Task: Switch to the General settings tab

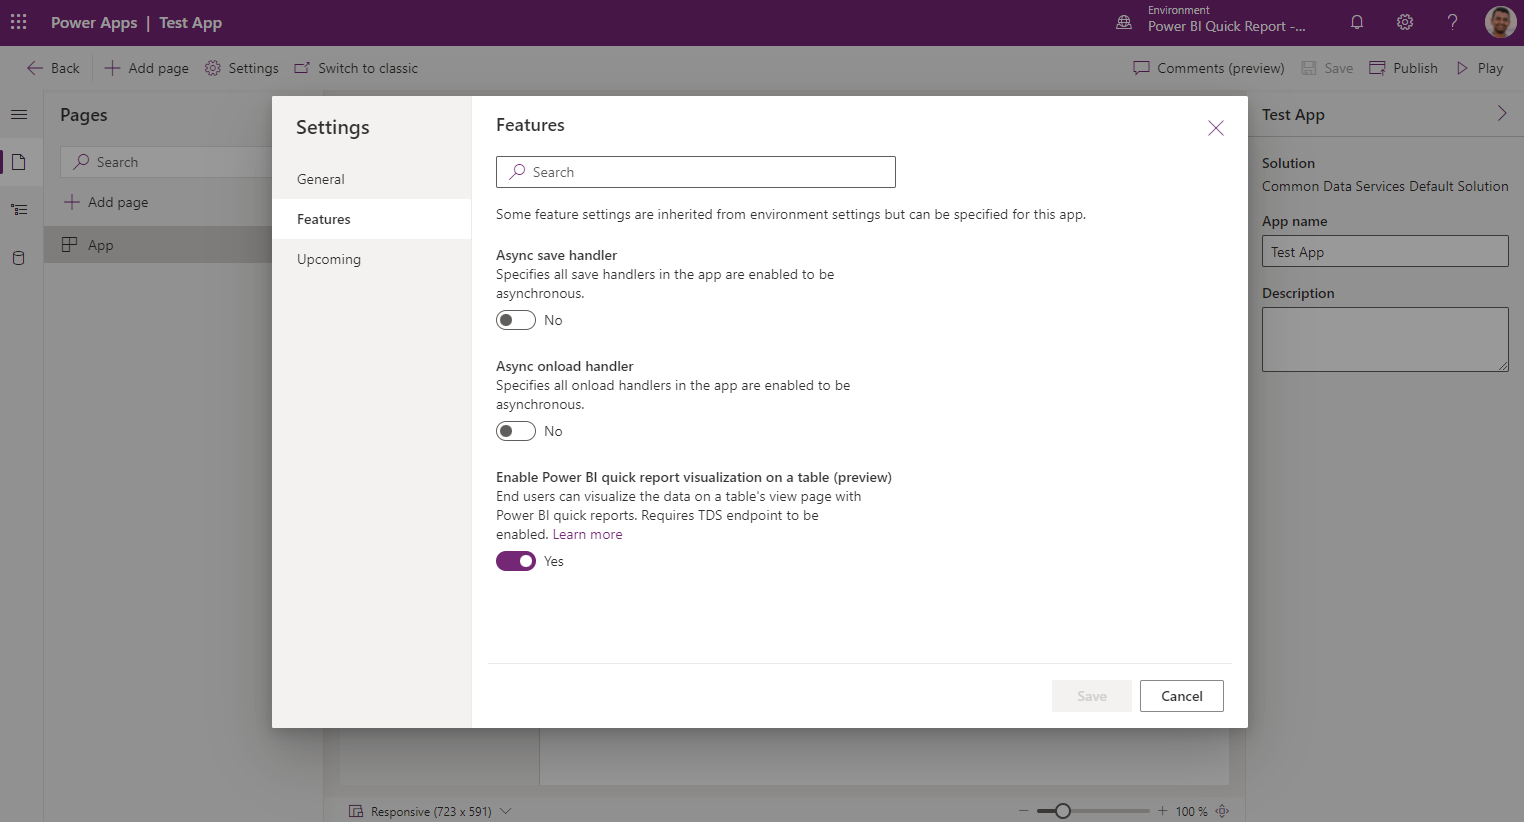Action: (321, 179)
